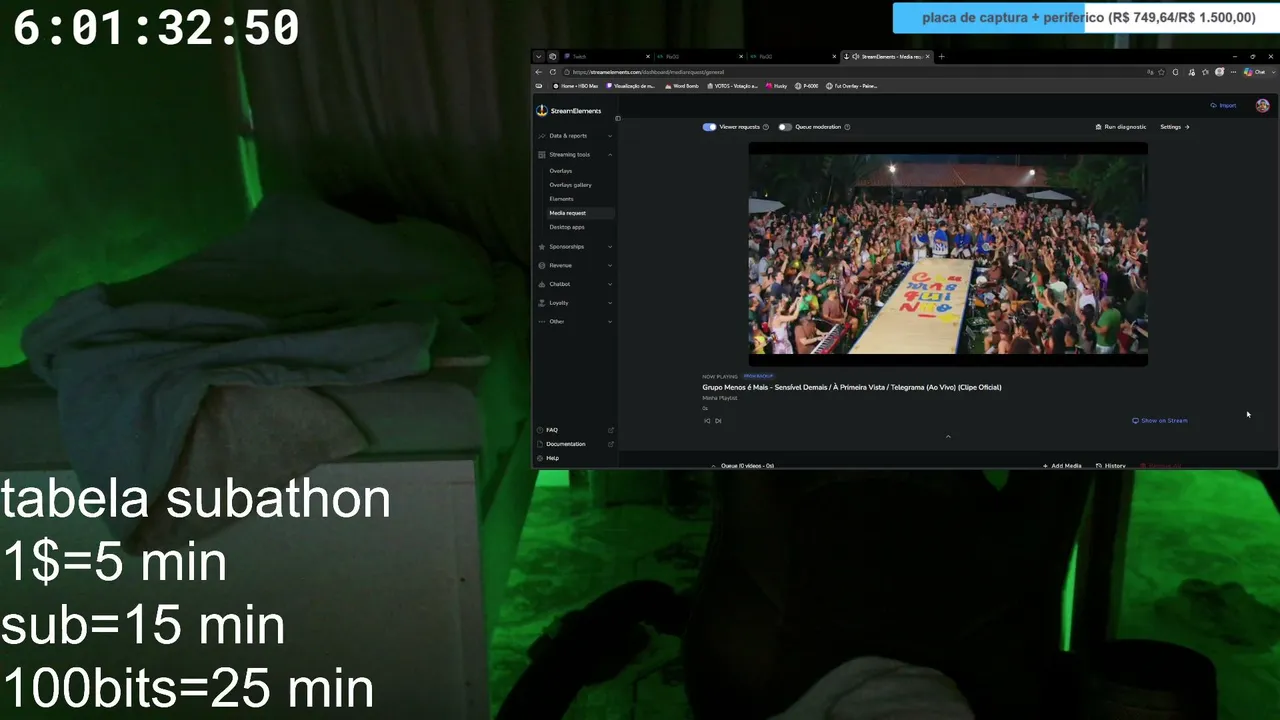Open the Word Bomb bookmark

(x=681, y=86)
